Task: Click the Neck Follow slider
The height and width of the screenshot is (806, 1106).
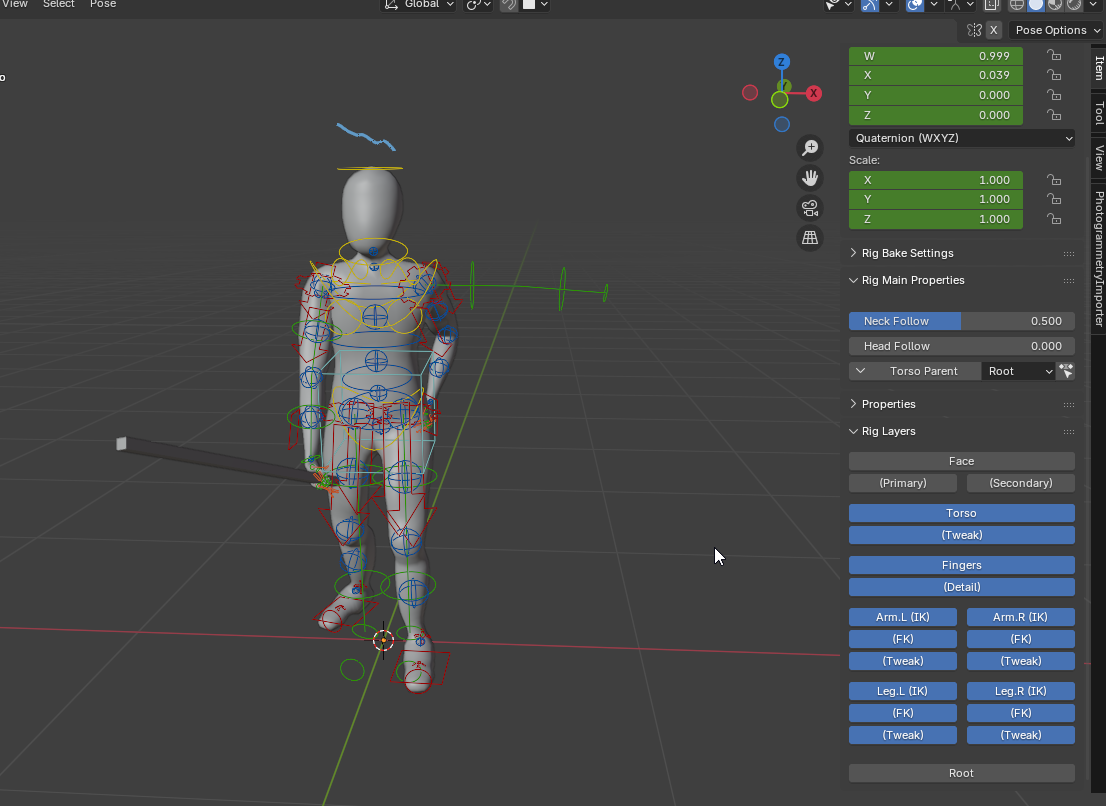Action: pos(961,321)
